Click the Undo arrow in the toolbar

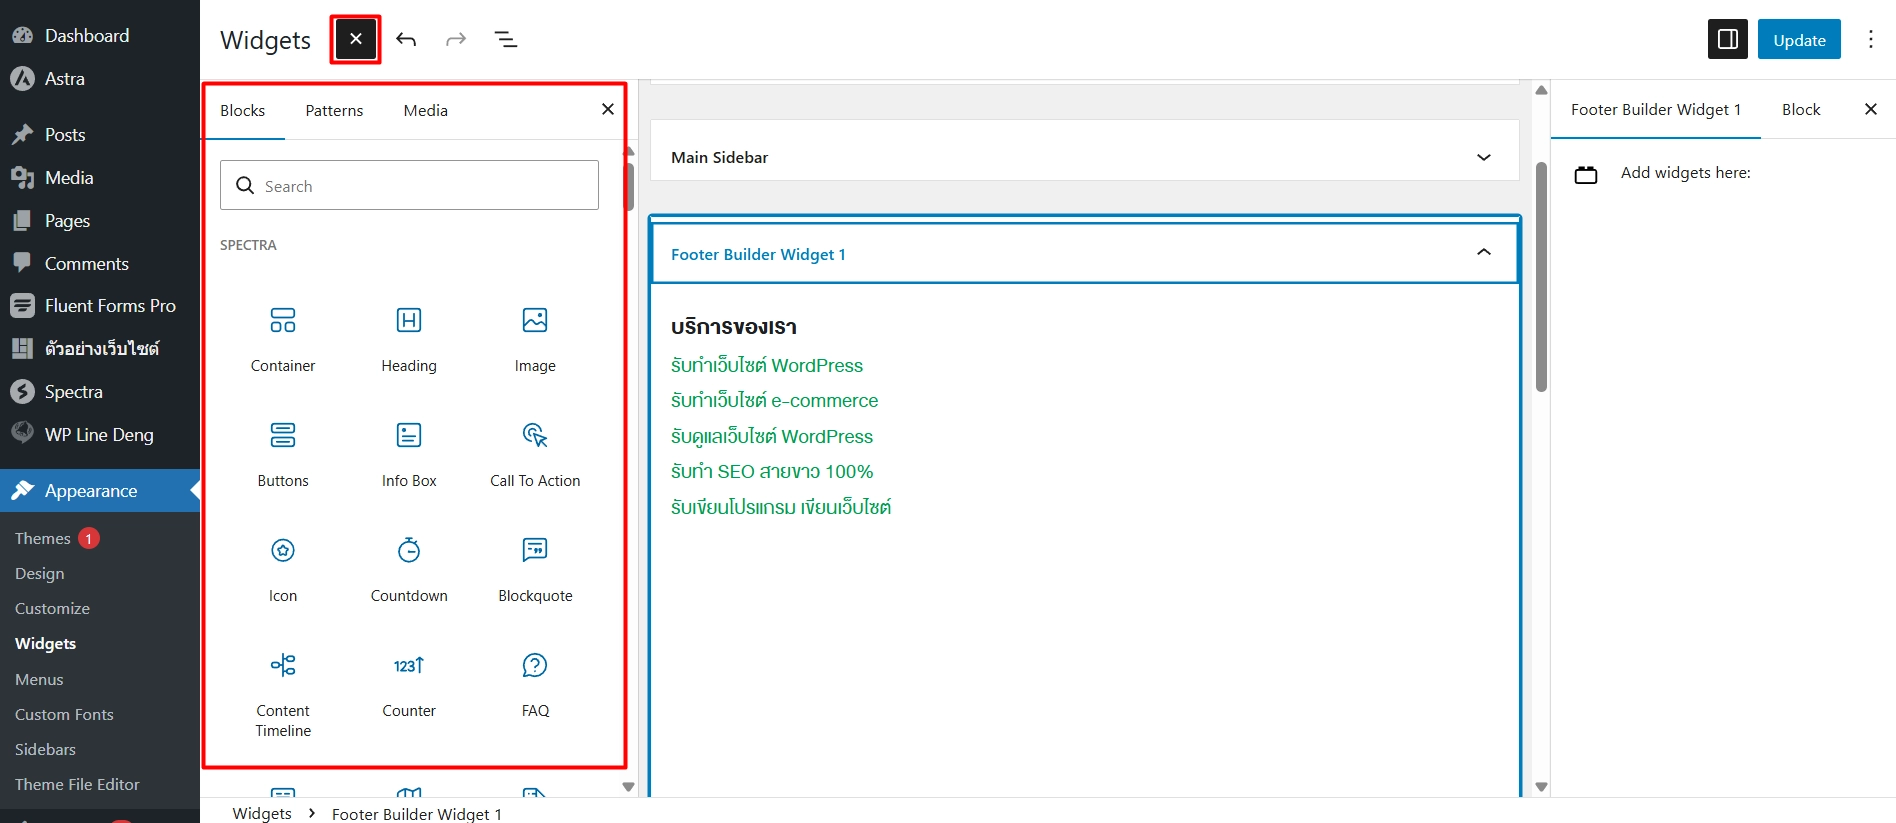point(406,40)
